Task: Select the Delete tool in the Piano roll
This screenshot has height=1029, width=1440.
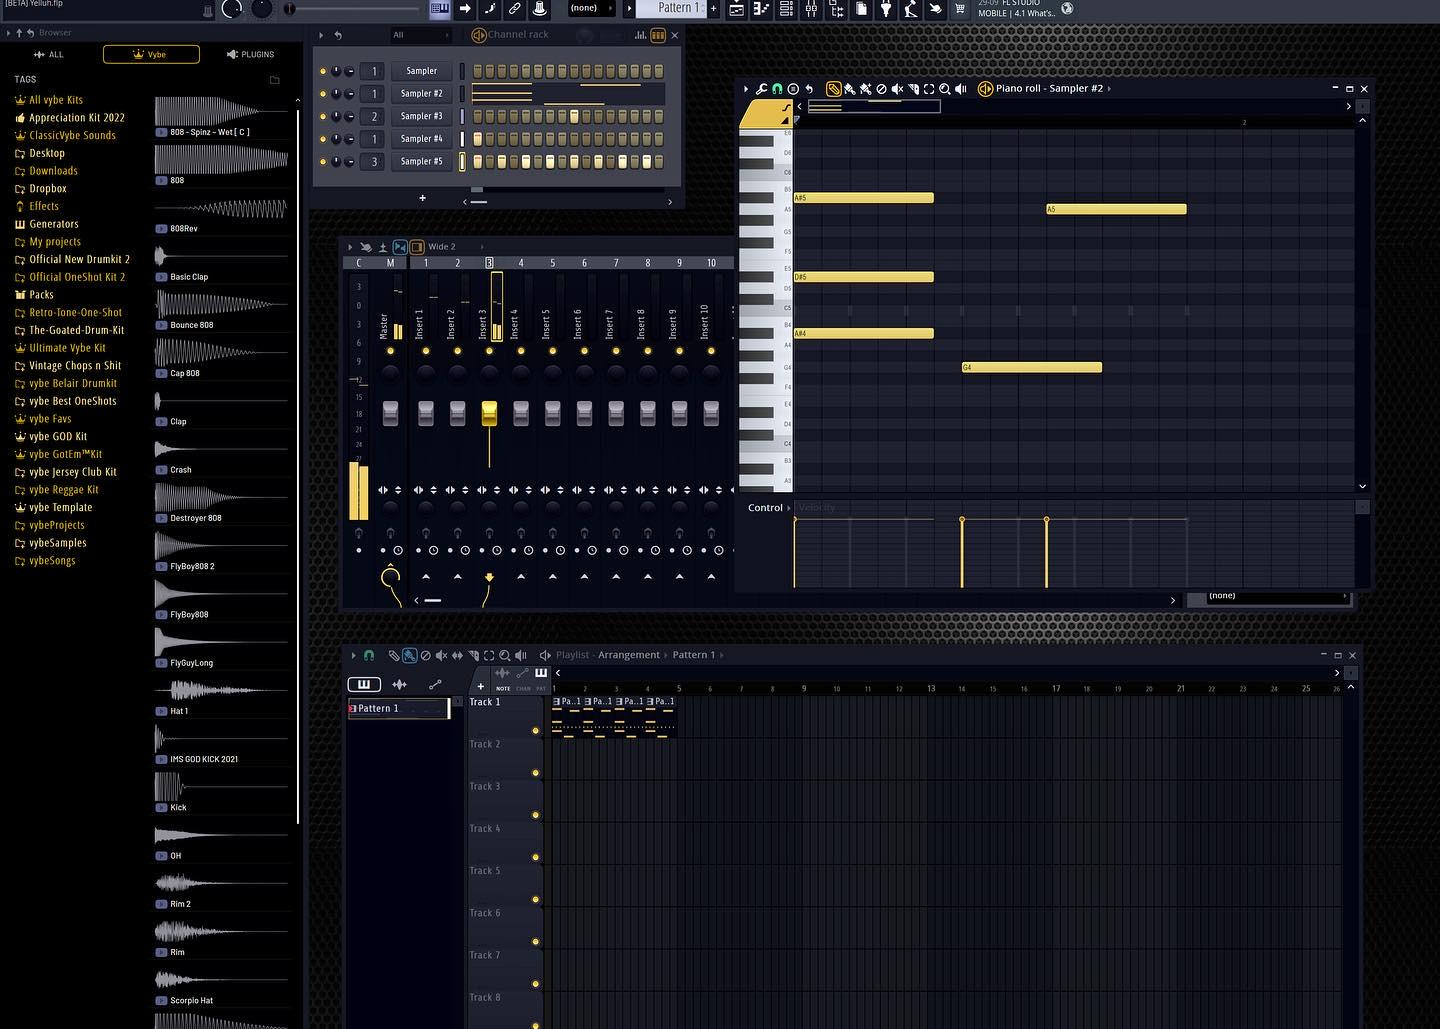Action: tap(881, 89)
